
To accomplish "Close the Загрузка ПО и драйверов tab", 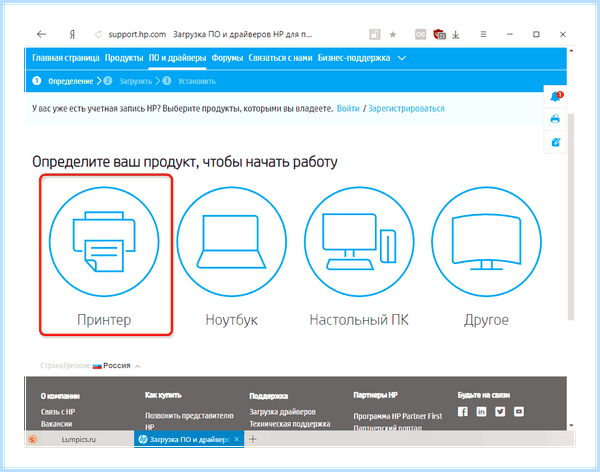I will click(236, 439).
